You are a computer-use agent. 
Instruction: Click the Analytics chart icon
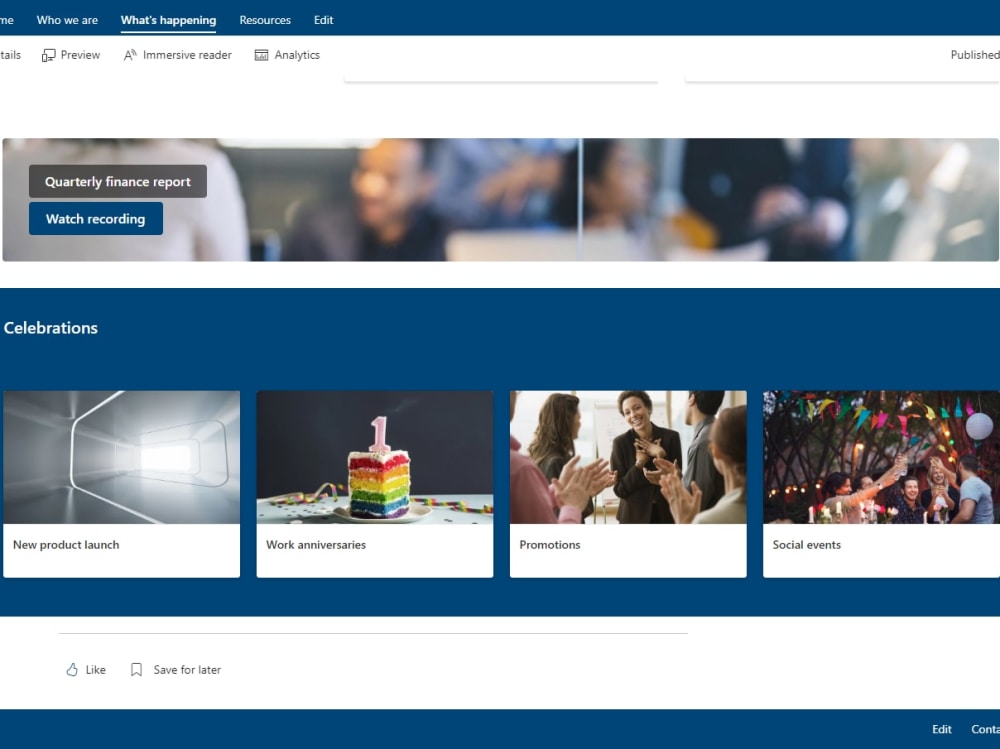261,55
